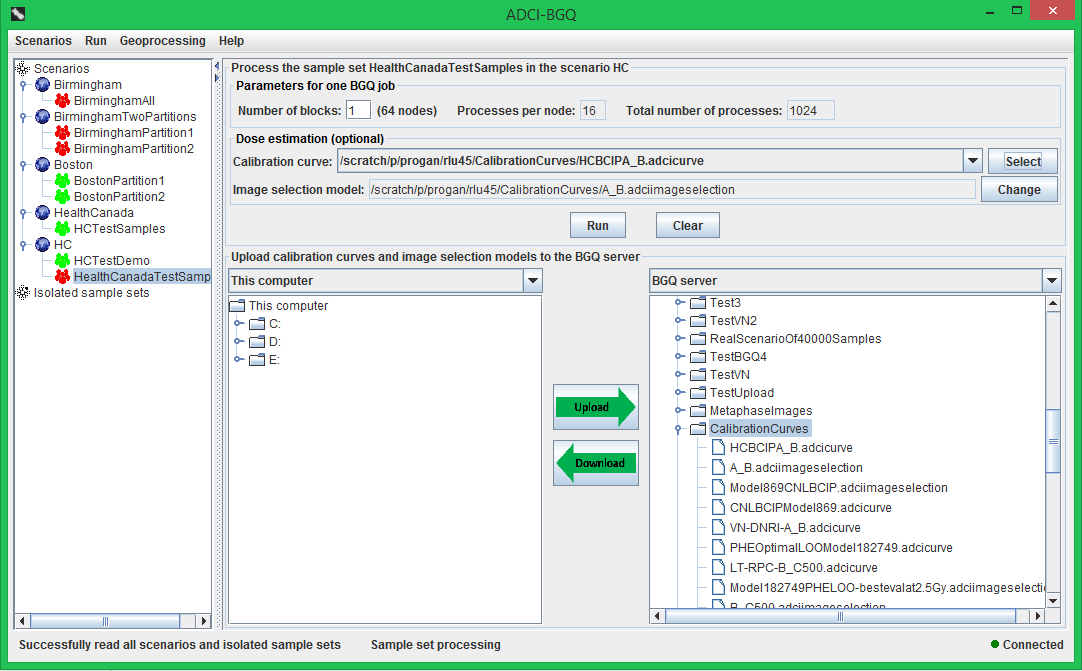Select VN-DNRI-A_B.adcicurve file
This screenshot has width=1082, height=671.
point(795,528)
